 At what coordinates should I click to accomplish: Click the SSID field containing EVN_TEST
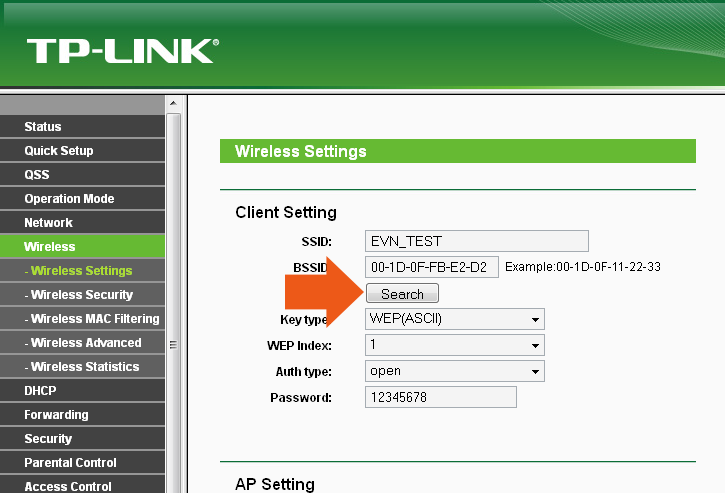tap(477, 241)
